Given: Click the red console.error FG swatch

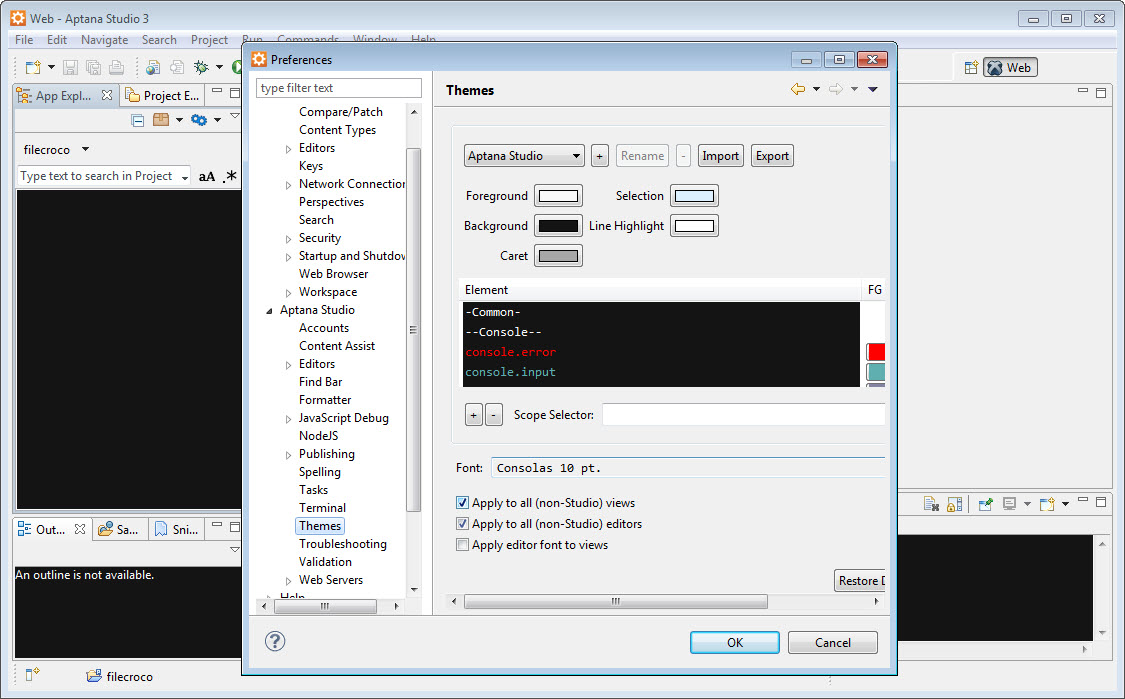Looking at the screenshot, I should [x=876, y=352].
